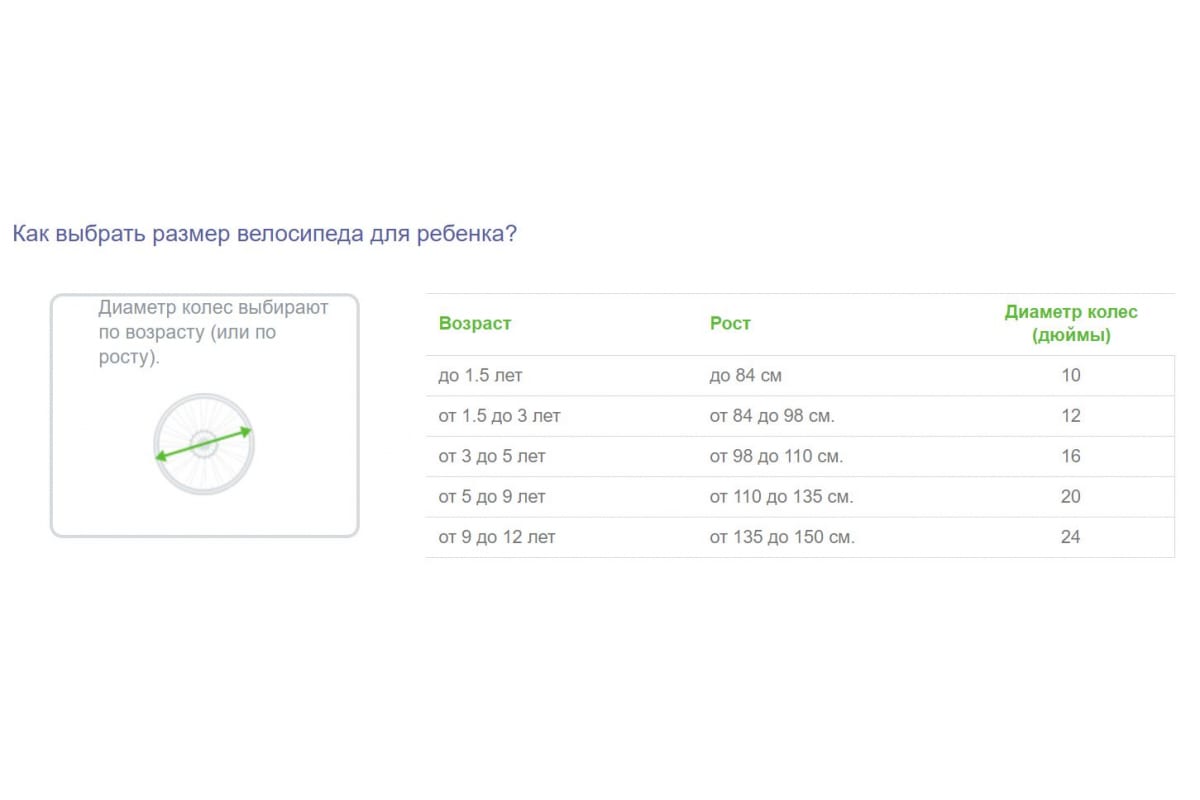This screenshot has height=800, width=1200.
Task: Click the 'Диаметр колес (дюймы)' column header
Action: pos(1071,323)
